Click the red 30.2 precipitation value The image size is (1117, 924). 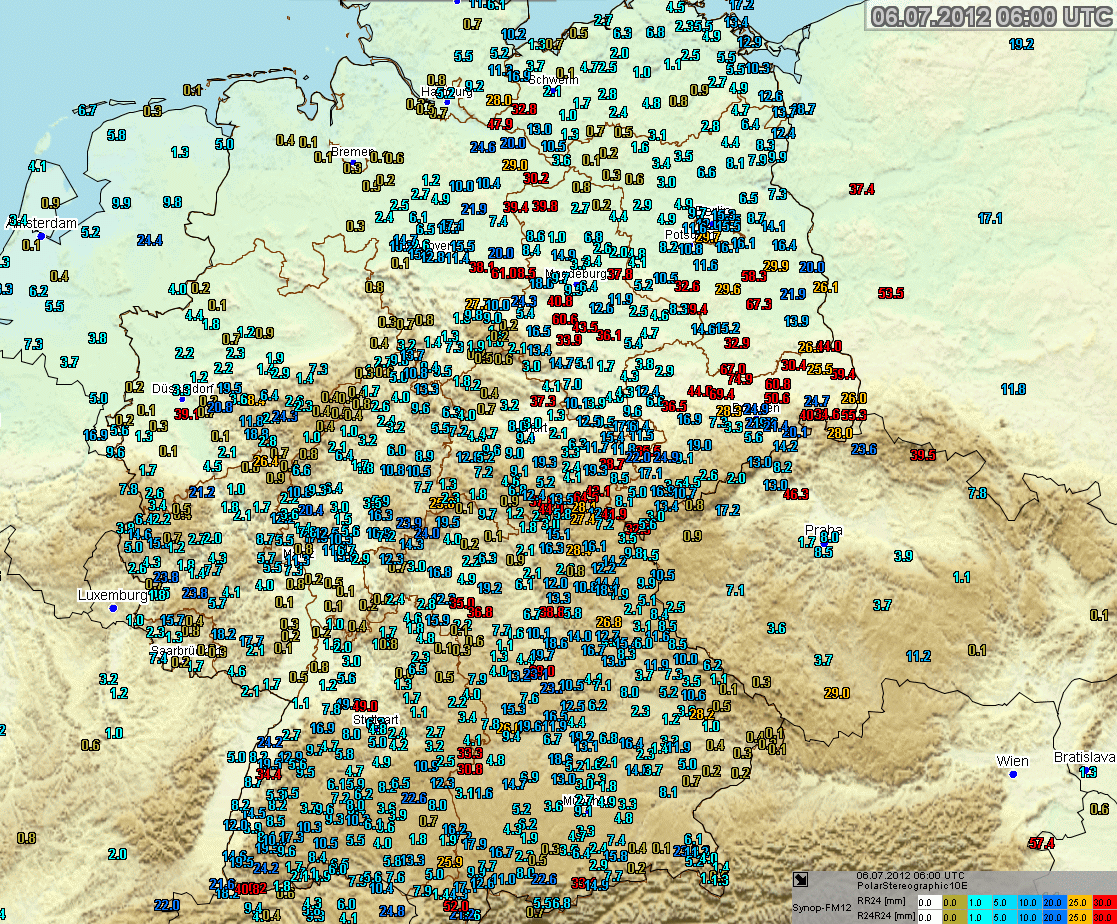[x=536, y=178]
